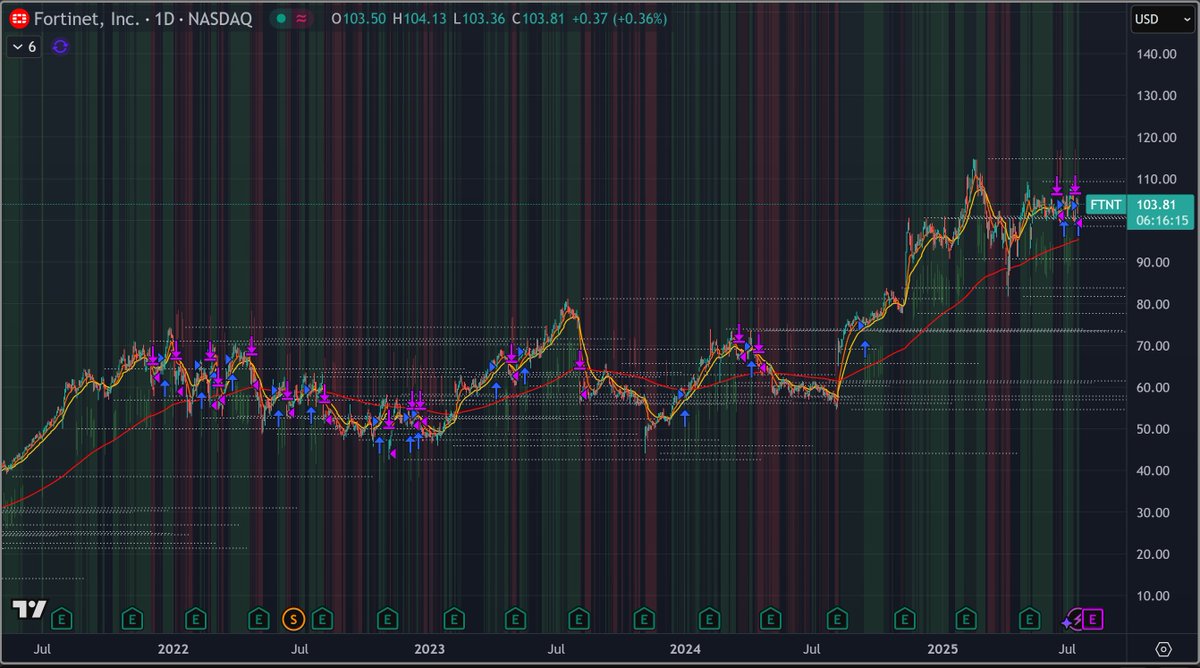Click the 2024 label on time axis

[686, 648]
